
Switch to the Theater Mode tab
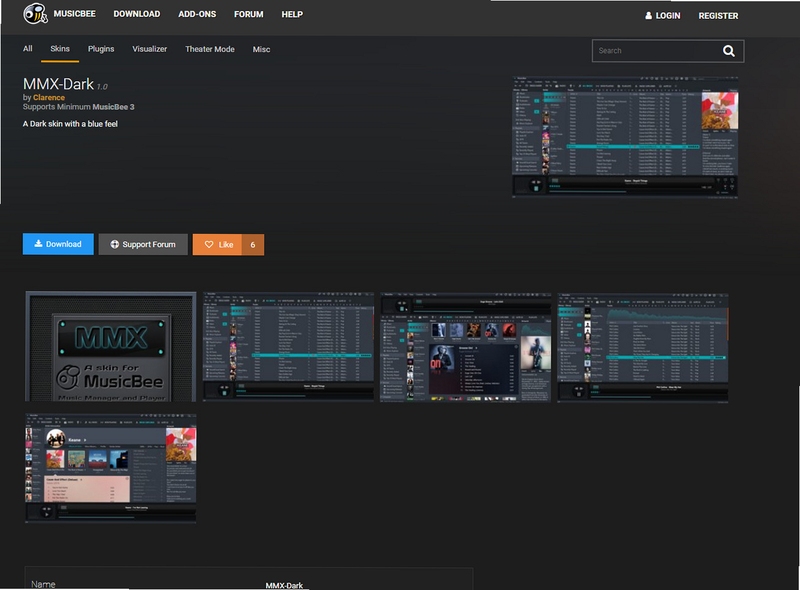pos(210,49)
